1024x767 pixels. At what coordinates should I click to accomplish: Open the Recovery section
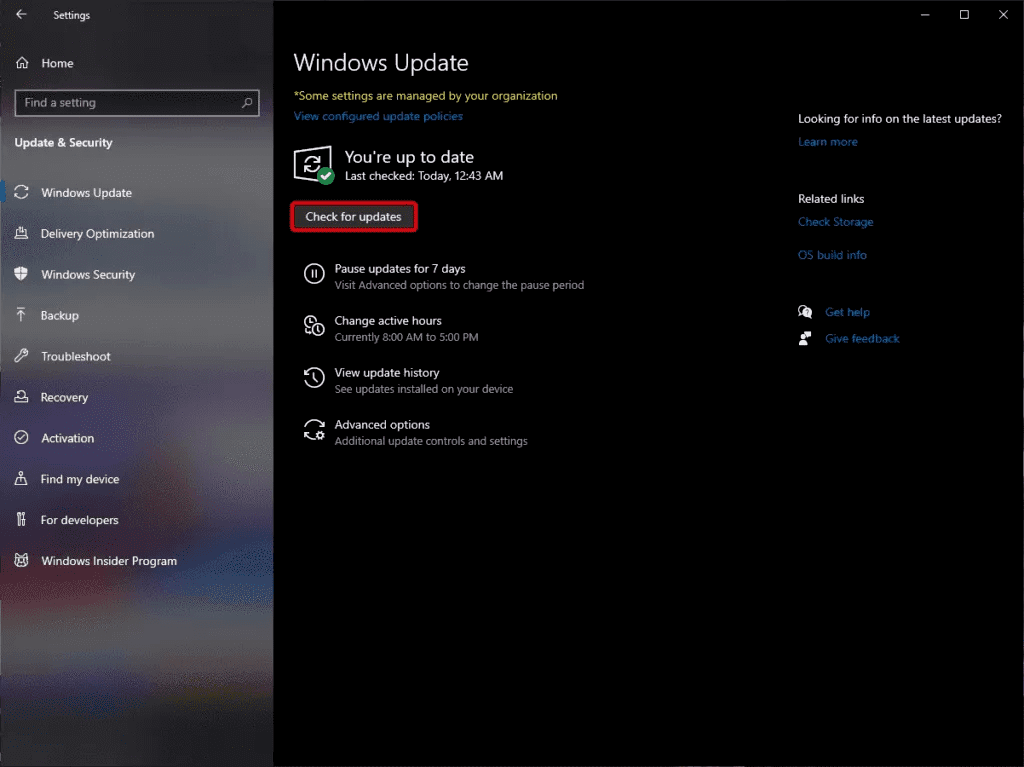coord(64,397)
